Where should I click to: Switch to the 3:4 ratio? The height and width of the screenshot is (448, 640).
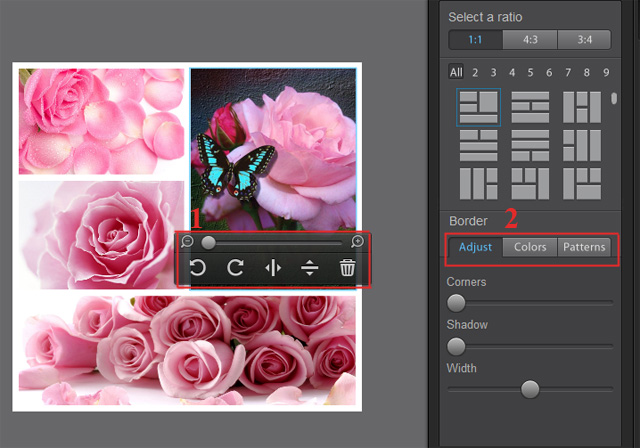click(584, 40)
